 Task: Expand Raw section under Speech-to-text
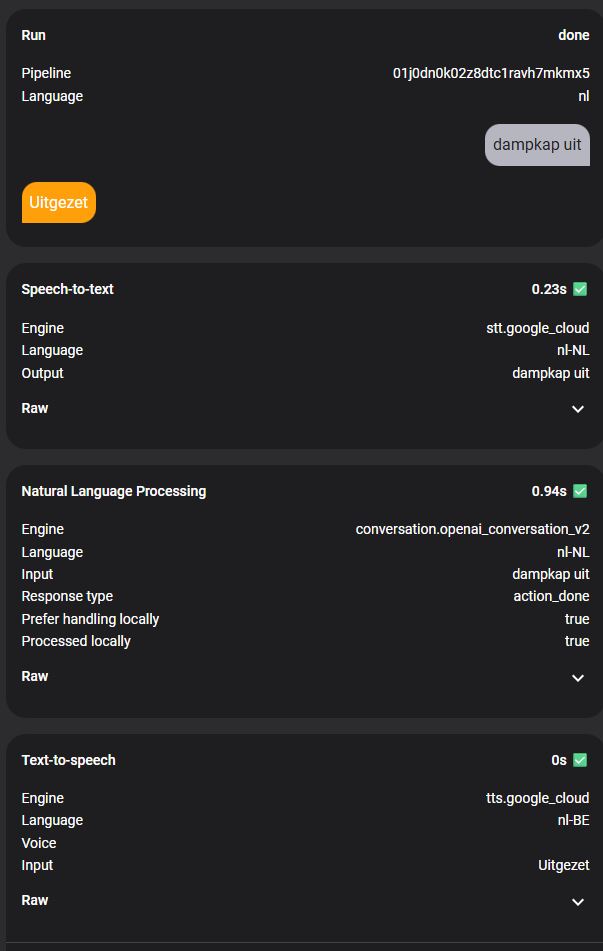point(577,409)
